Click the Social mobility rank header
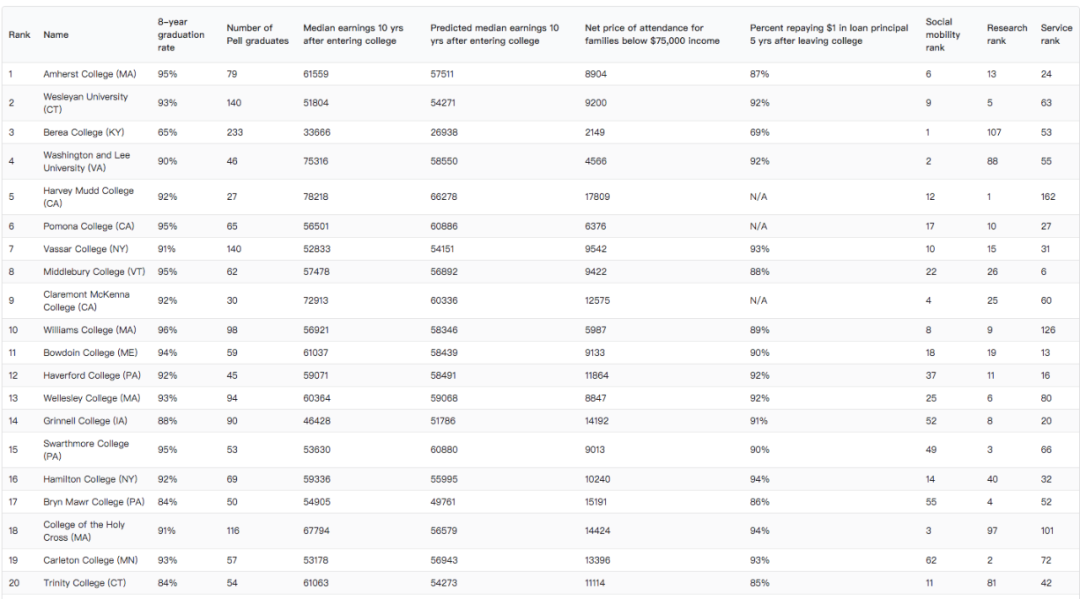The height and width of the screenshot is (599, 1080). click(x=942, y=35)
